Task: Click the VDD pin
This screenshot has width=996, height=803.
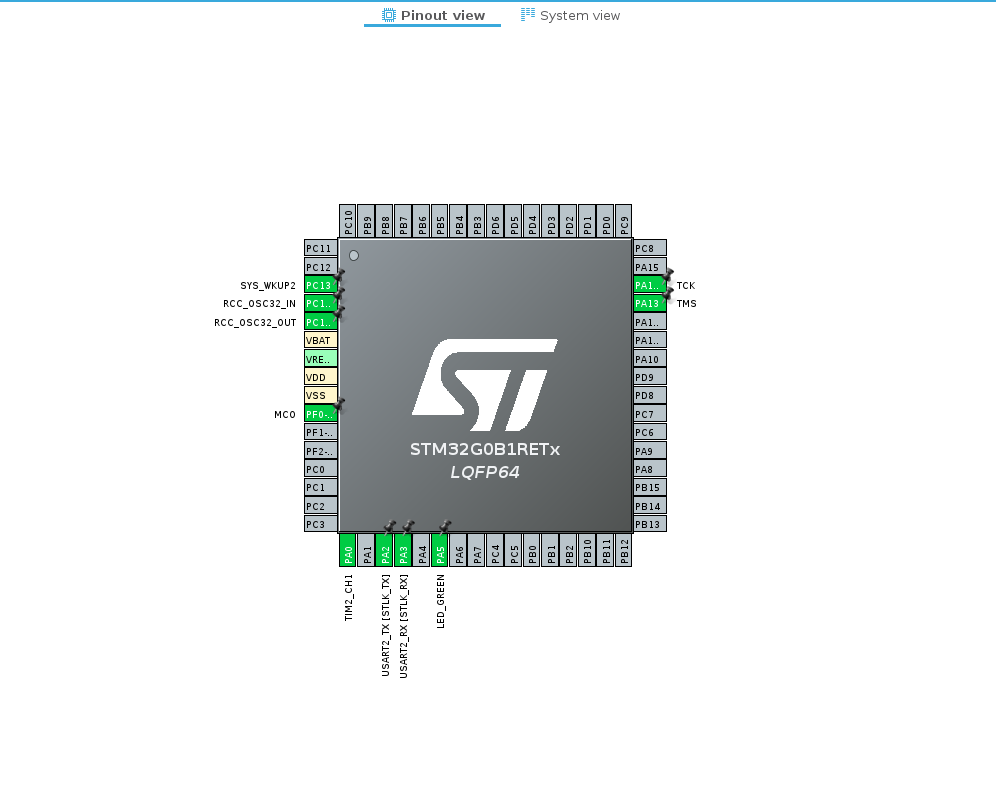Action: click(x=321, y=377)
